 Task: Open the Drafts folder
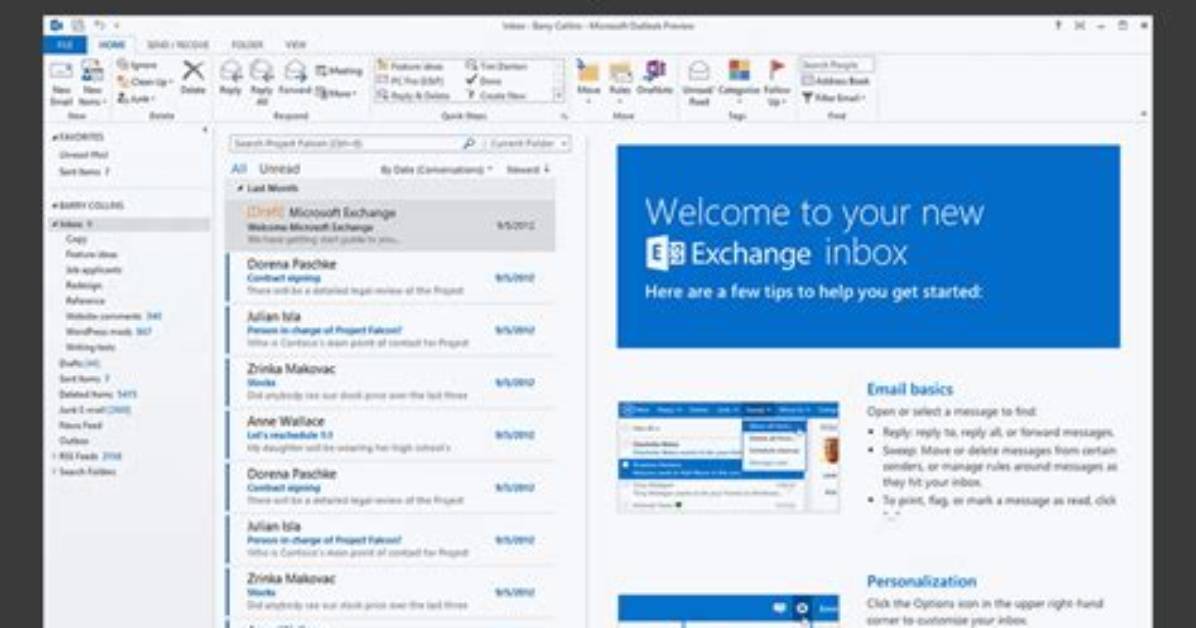coord(79,363)
